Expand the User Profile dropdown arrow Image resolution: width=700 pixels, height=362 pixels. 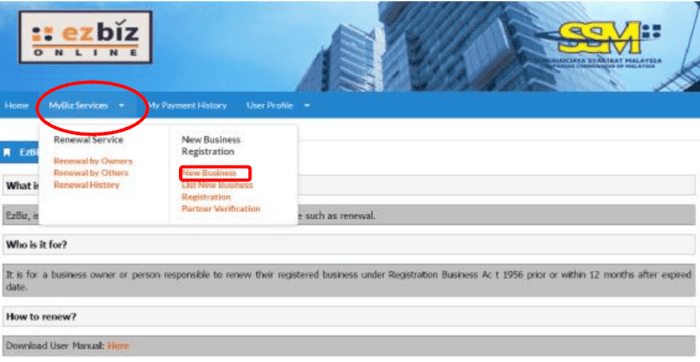(307, 106)
